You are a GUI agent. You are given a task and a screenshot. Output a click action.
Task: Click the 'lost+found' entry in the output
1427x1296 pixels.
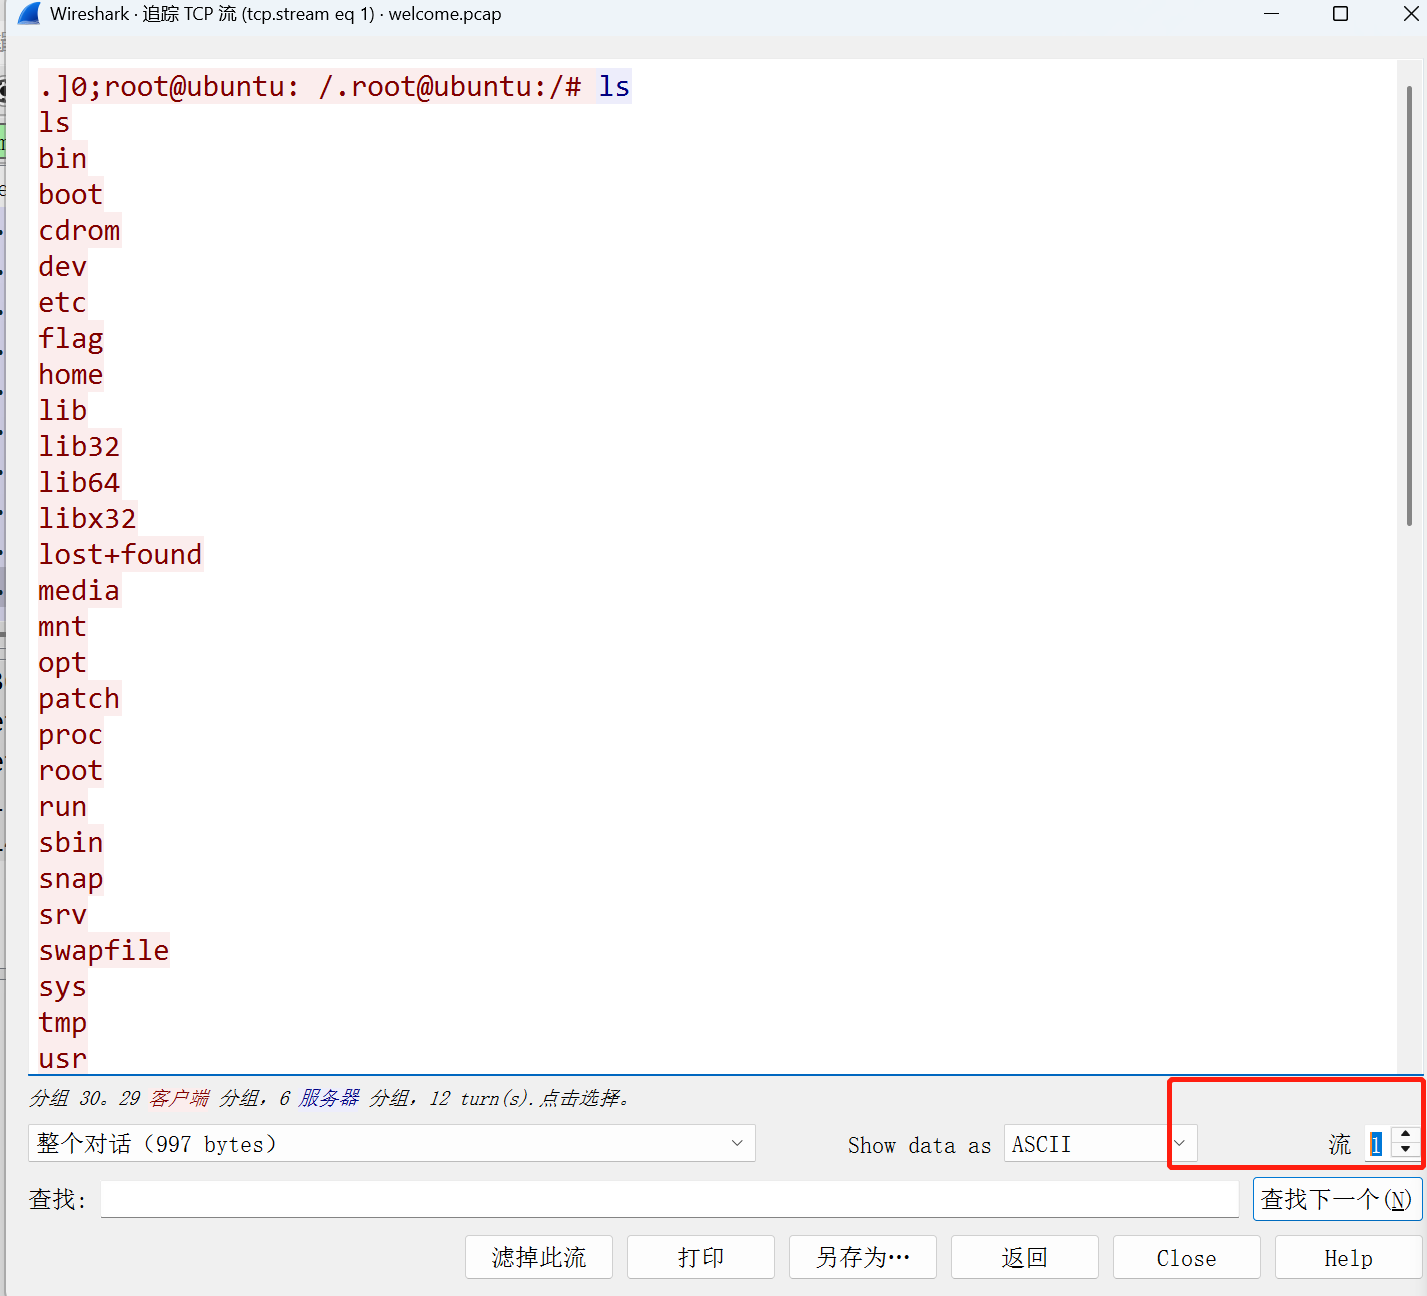[x=121, y=555]
